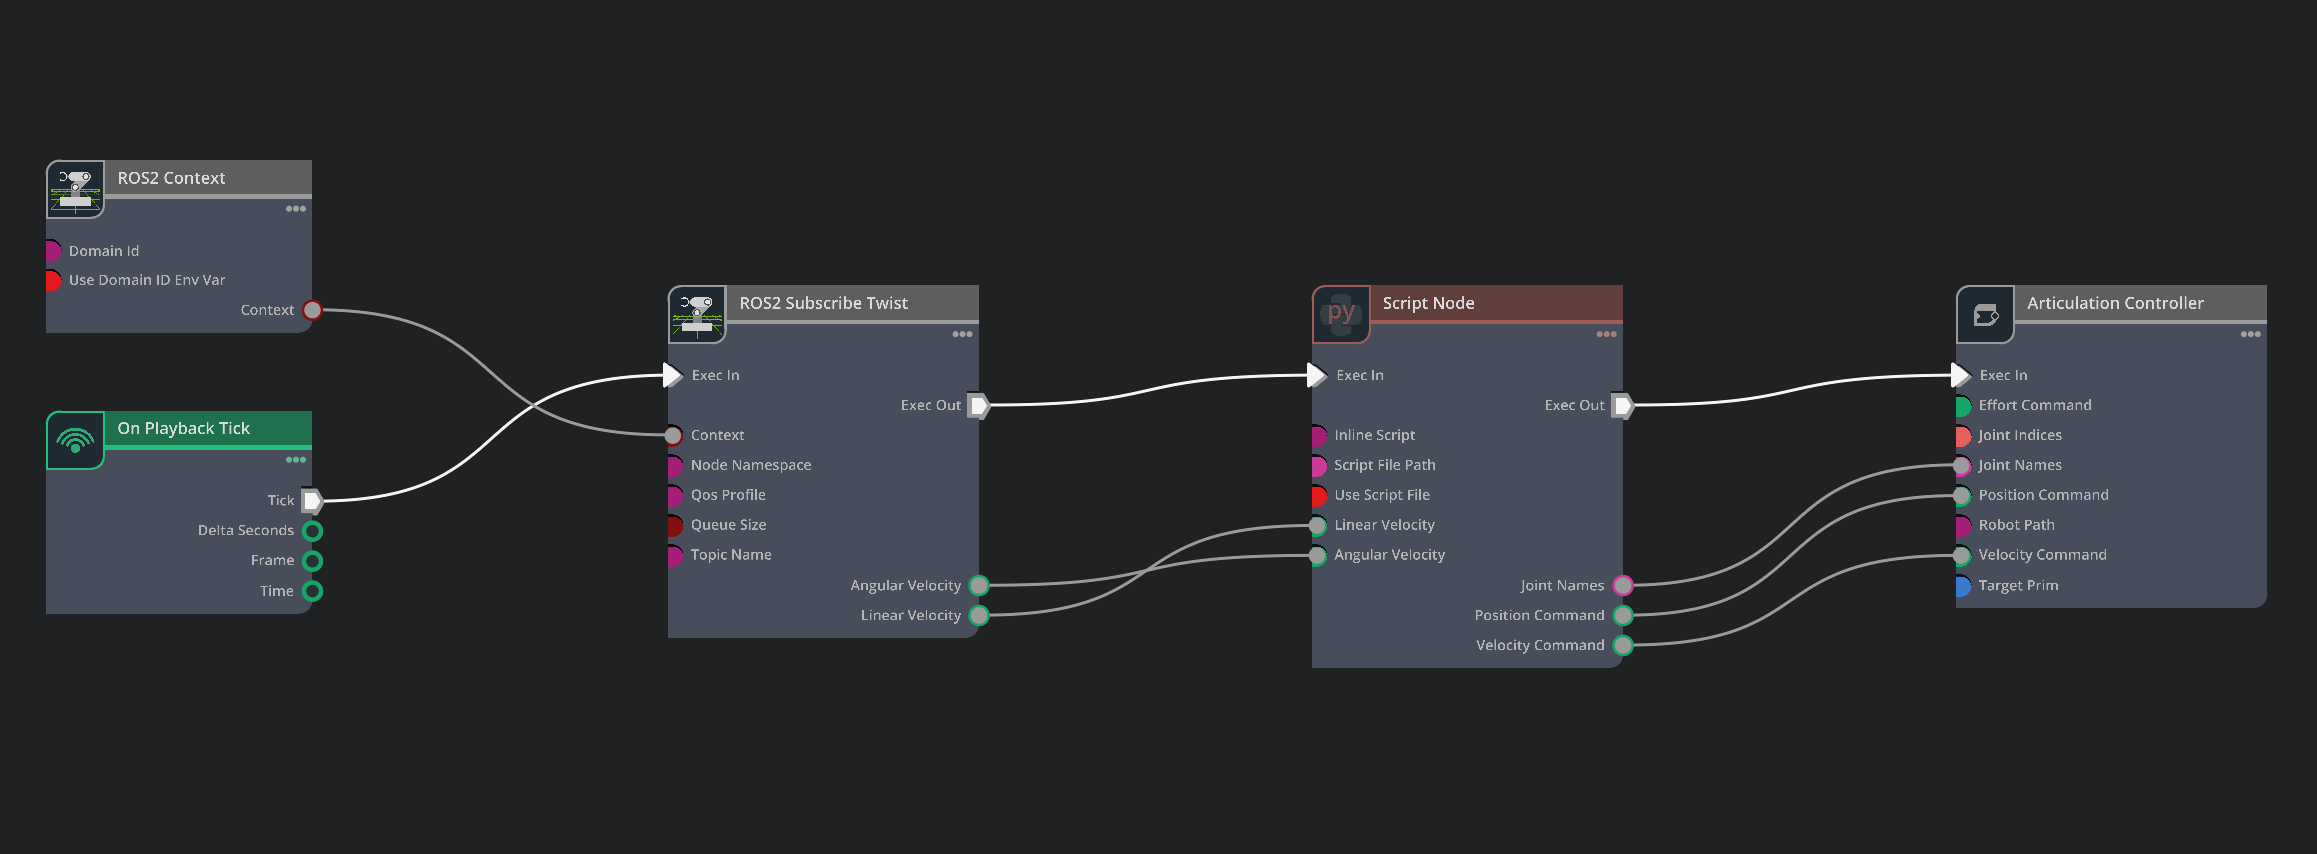Click Linear Velocity output port on Subscribe Twist
Screen dimensions: 2317x854
coord(979,615)
